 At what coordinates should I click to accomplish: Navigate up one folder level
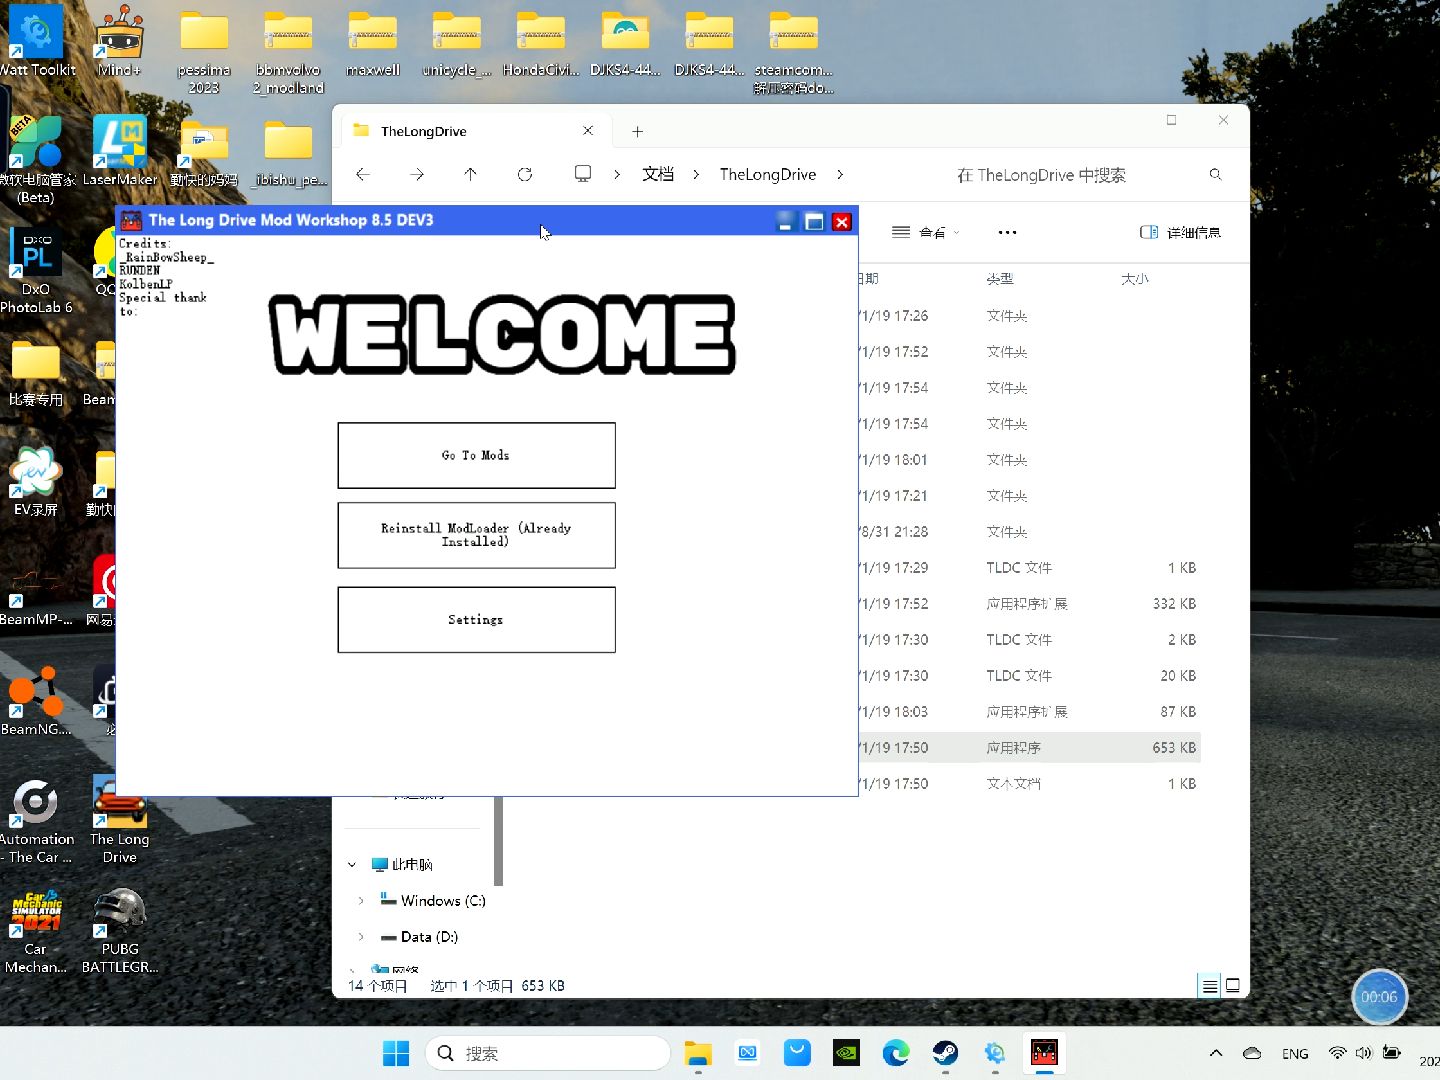pos(470,174)
